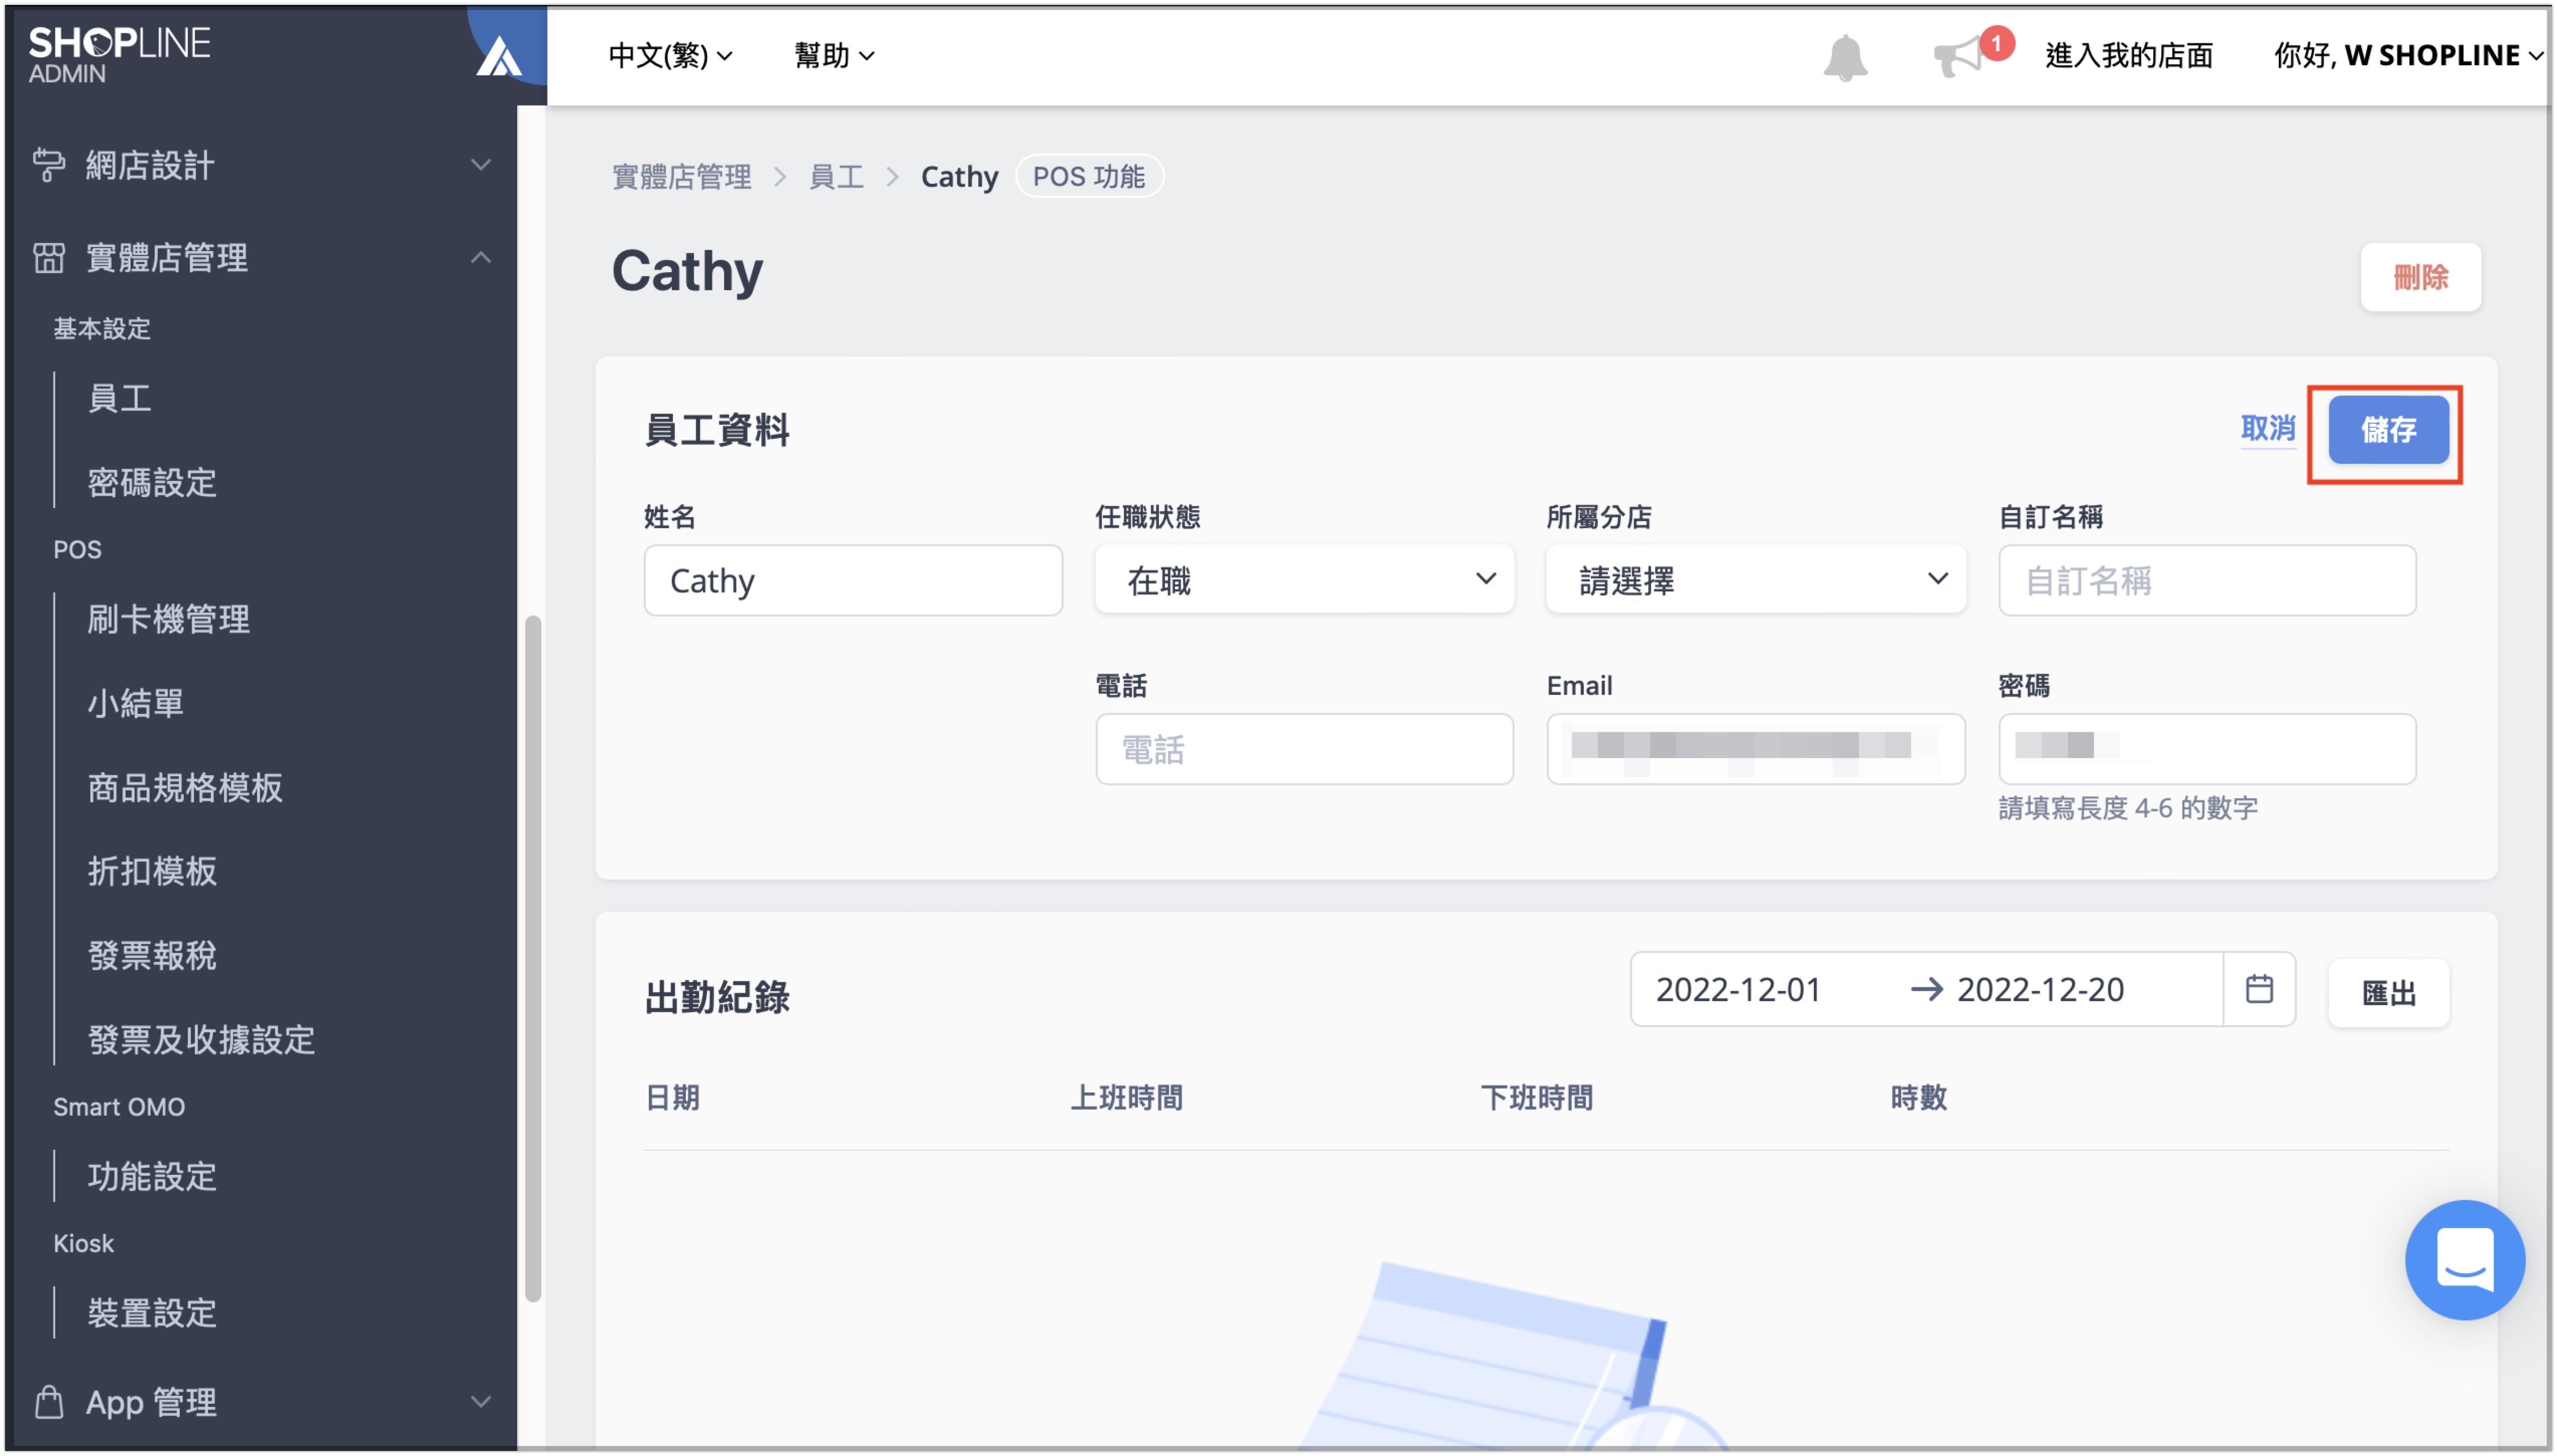This screenshot has width=2557, height=1456.
Task: Collapse the 實體店管理 menu chevron
Action: [x=481, y=258]
